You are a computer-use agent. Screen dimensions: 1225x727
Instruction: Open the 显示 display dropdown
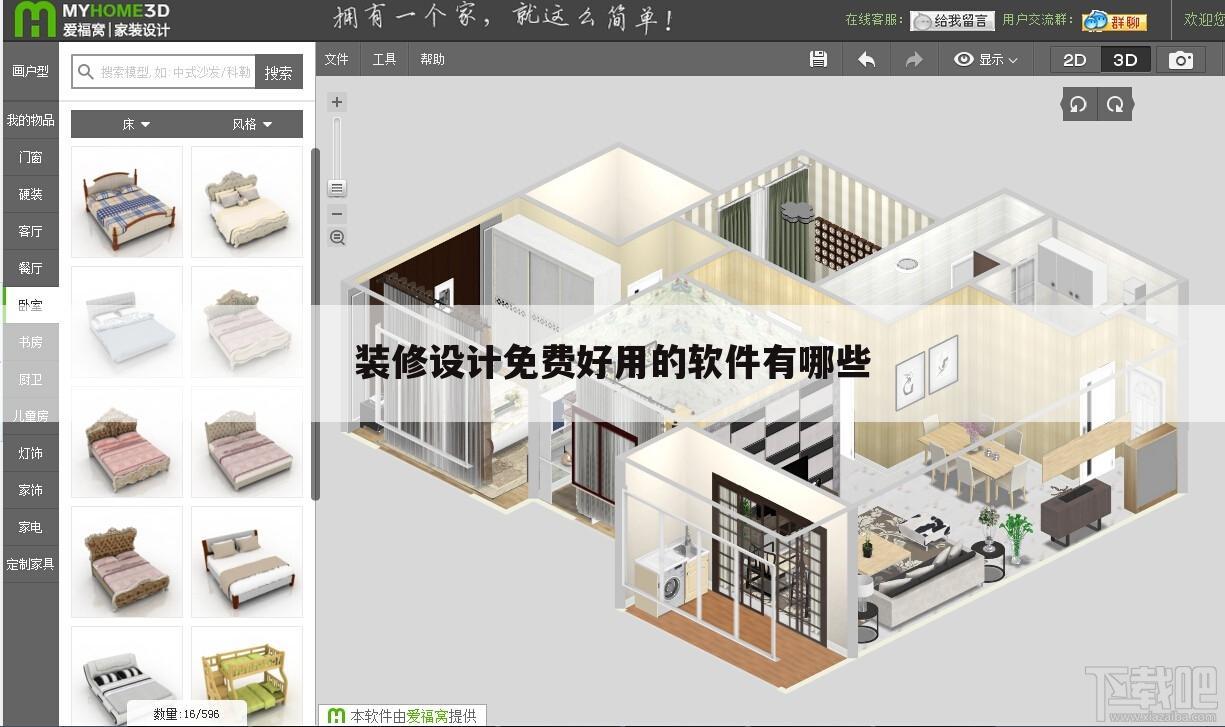pos(986,60)
